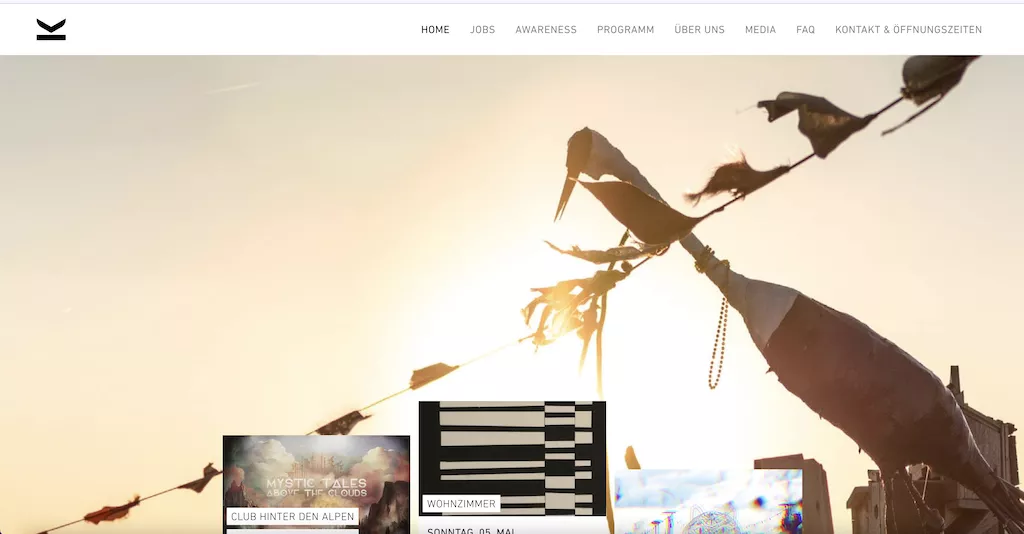Open Kontakt & Öffnungszeiten page
The image size is (1024, 534).
908,30
